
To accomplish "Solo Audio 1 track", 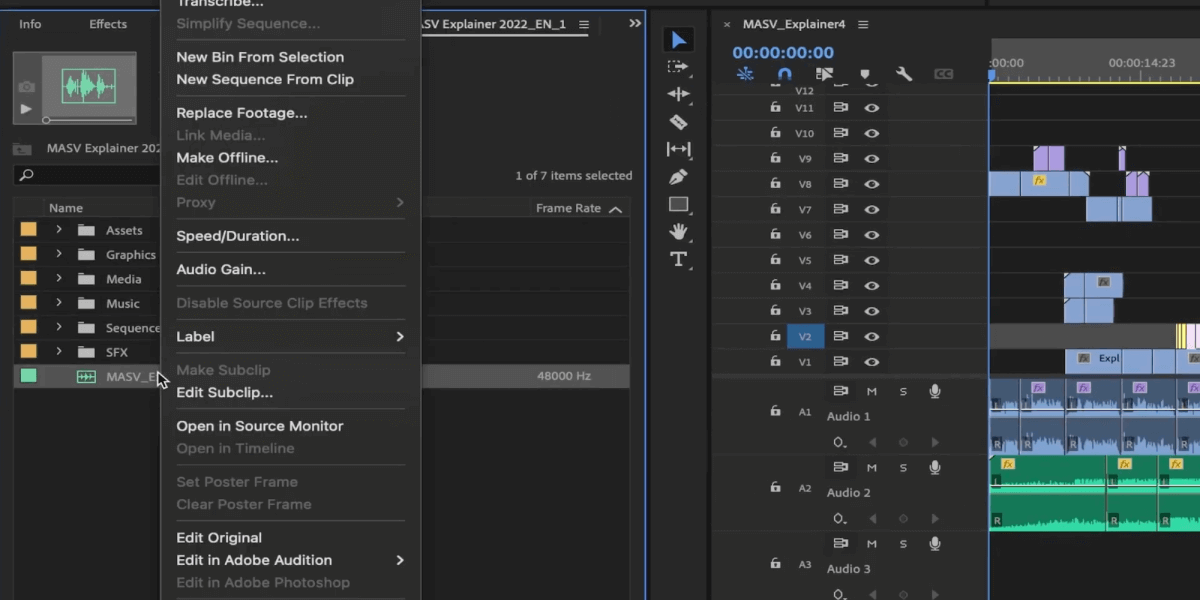I will pyautogui.click(x=903, y=391).
